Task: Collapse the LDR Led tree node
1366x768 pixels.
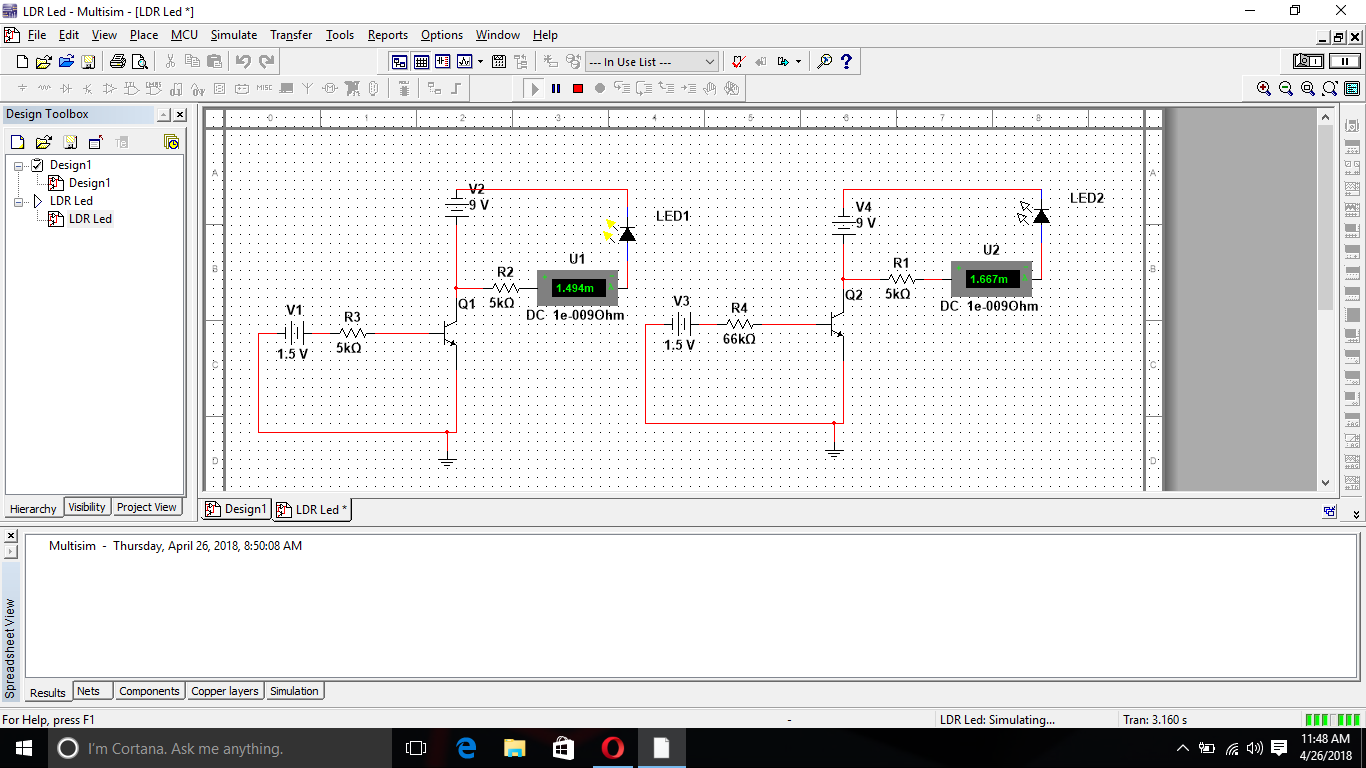Action: click(19, 201)
